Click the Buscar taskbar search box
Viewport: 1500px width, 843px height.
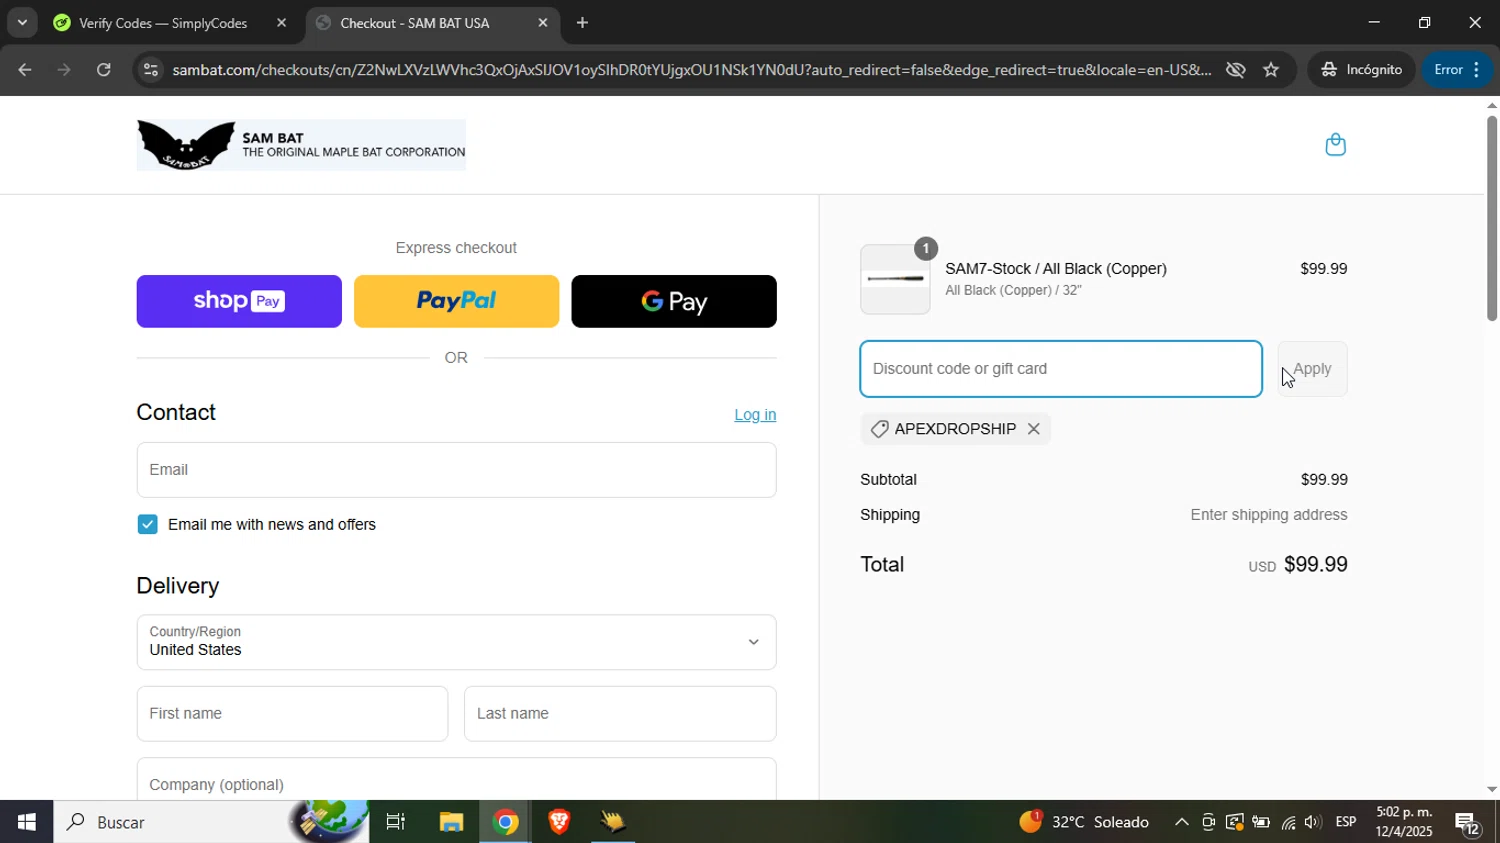210,822
